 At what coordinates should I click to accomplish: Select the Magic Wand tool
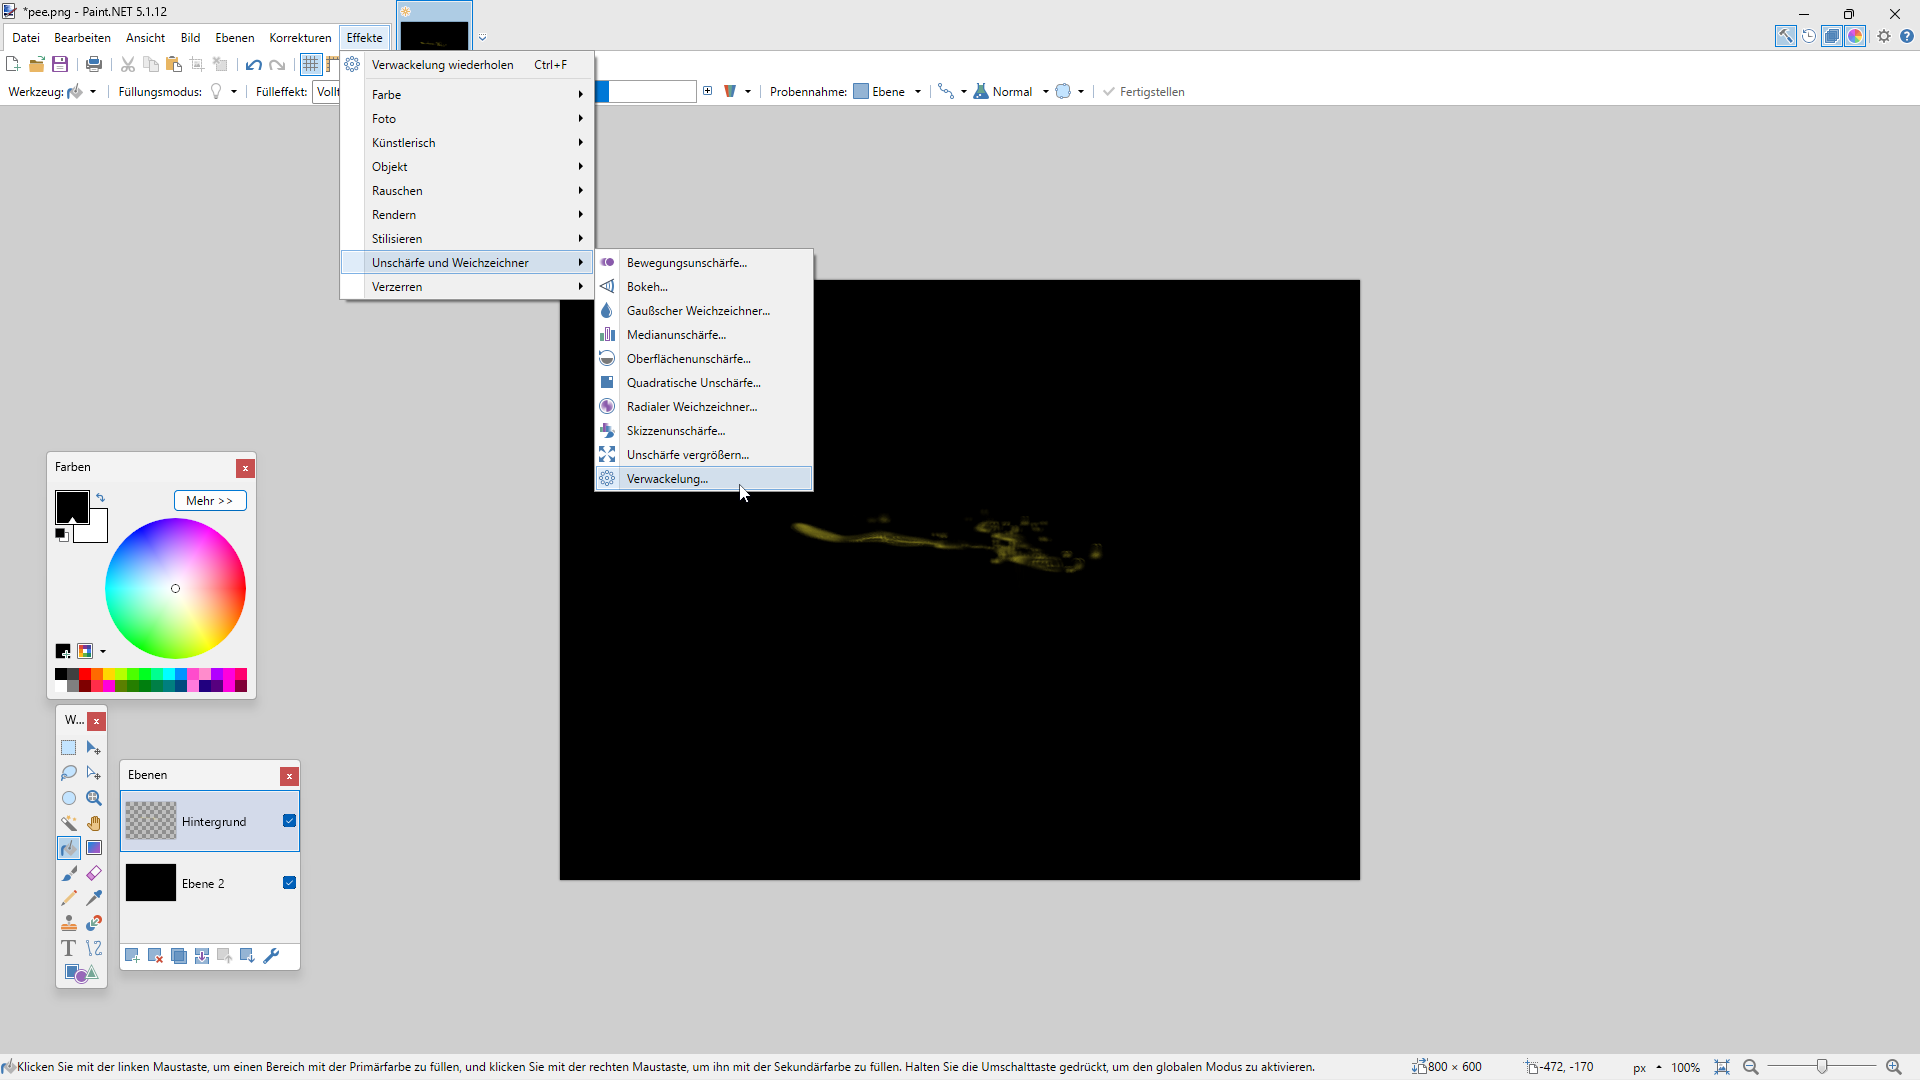69,823
